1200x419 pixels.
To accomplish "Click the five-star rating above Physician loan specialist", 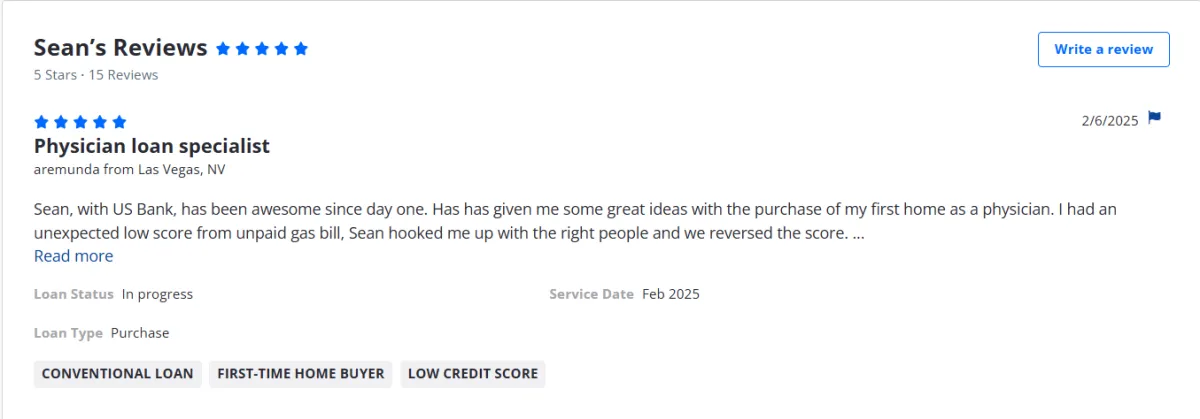I will 80,122.
